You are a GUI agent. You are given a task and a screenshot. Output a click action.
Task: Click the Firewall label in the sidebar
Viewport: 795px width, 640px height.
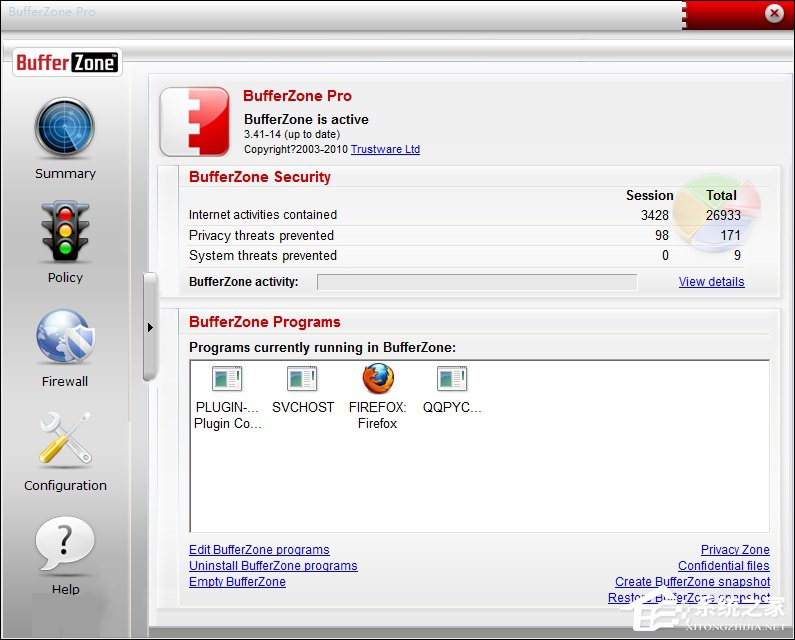65,381
